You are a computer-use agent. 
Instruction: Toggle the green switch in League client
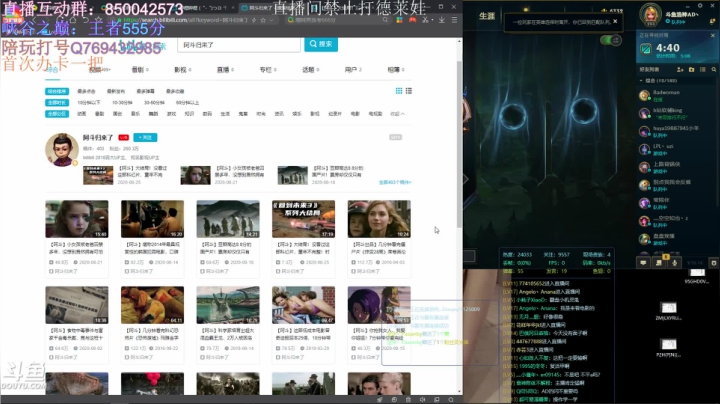(x=611, y=40)
